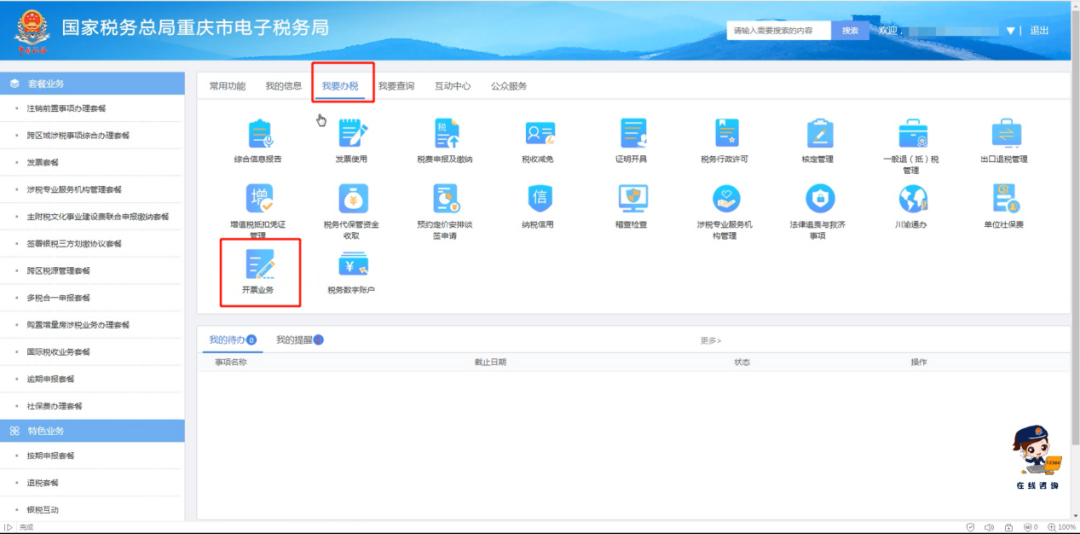
Task: Switch to 互动中心 tab
Action: point(453,86)
